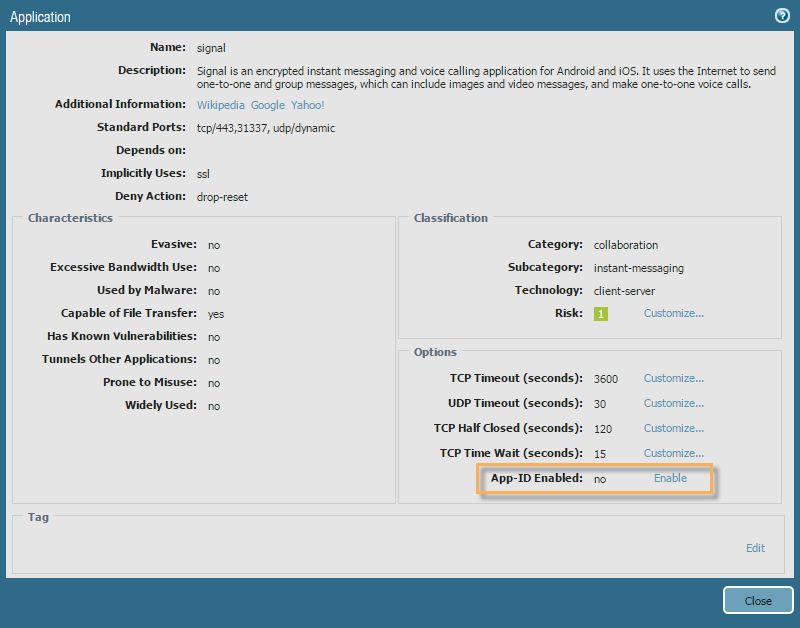Open the help icon in title bar
The height and width of the screenshot is (628, 800).
782,16
